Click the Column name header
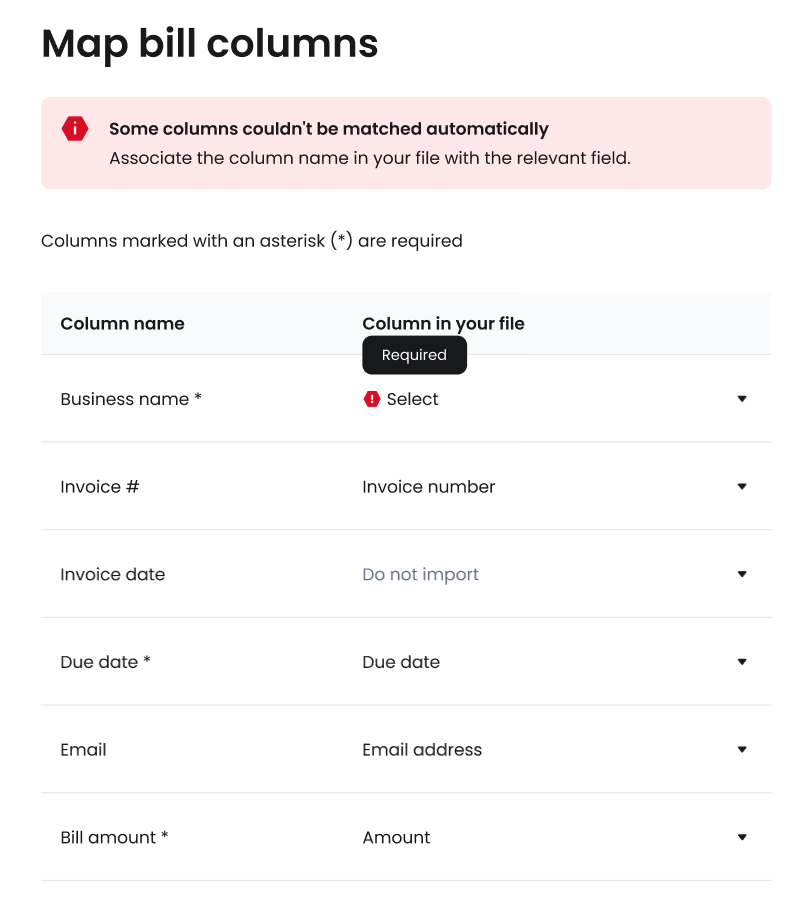The width and height of the screenshot is (795, 897). [122, 323]
